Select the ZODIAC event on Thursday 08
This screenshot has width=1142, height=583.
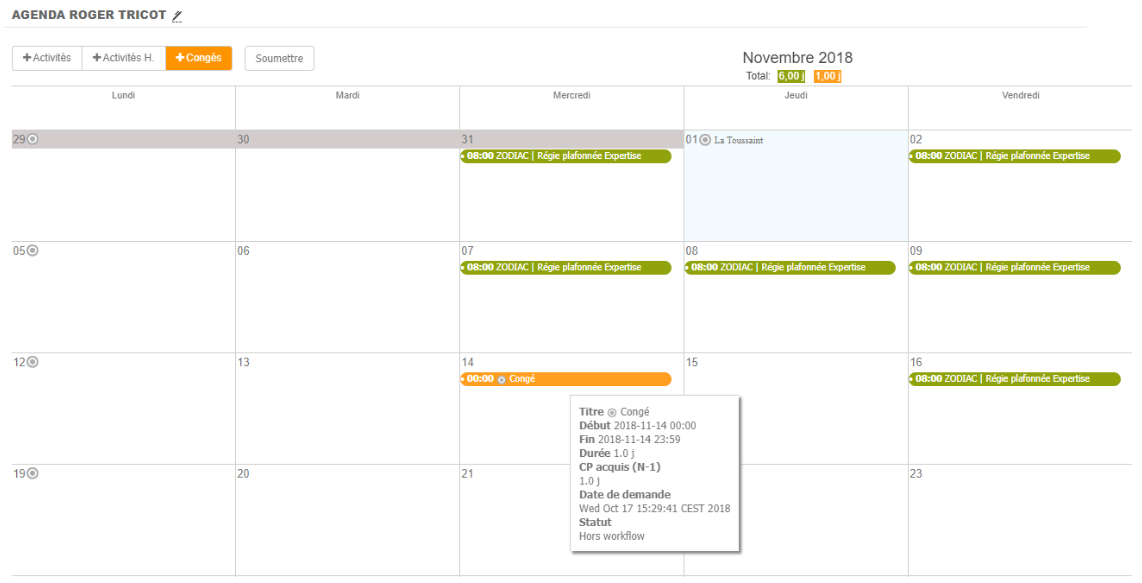pyautogui.click(x=790, y=268)
